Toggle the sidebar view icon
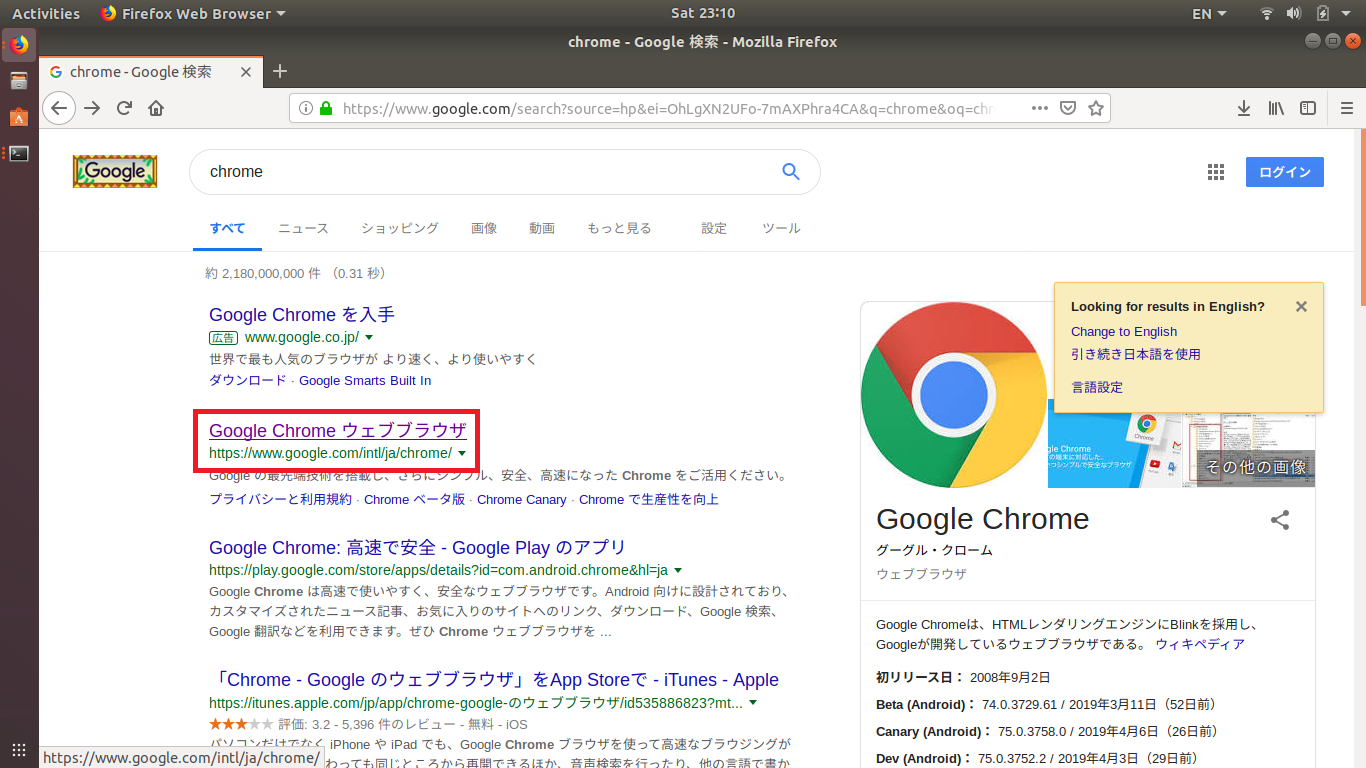Image resolution: width=1366 pixels, height=768 pixels. pyautogui.click(x=1308, y=108)
